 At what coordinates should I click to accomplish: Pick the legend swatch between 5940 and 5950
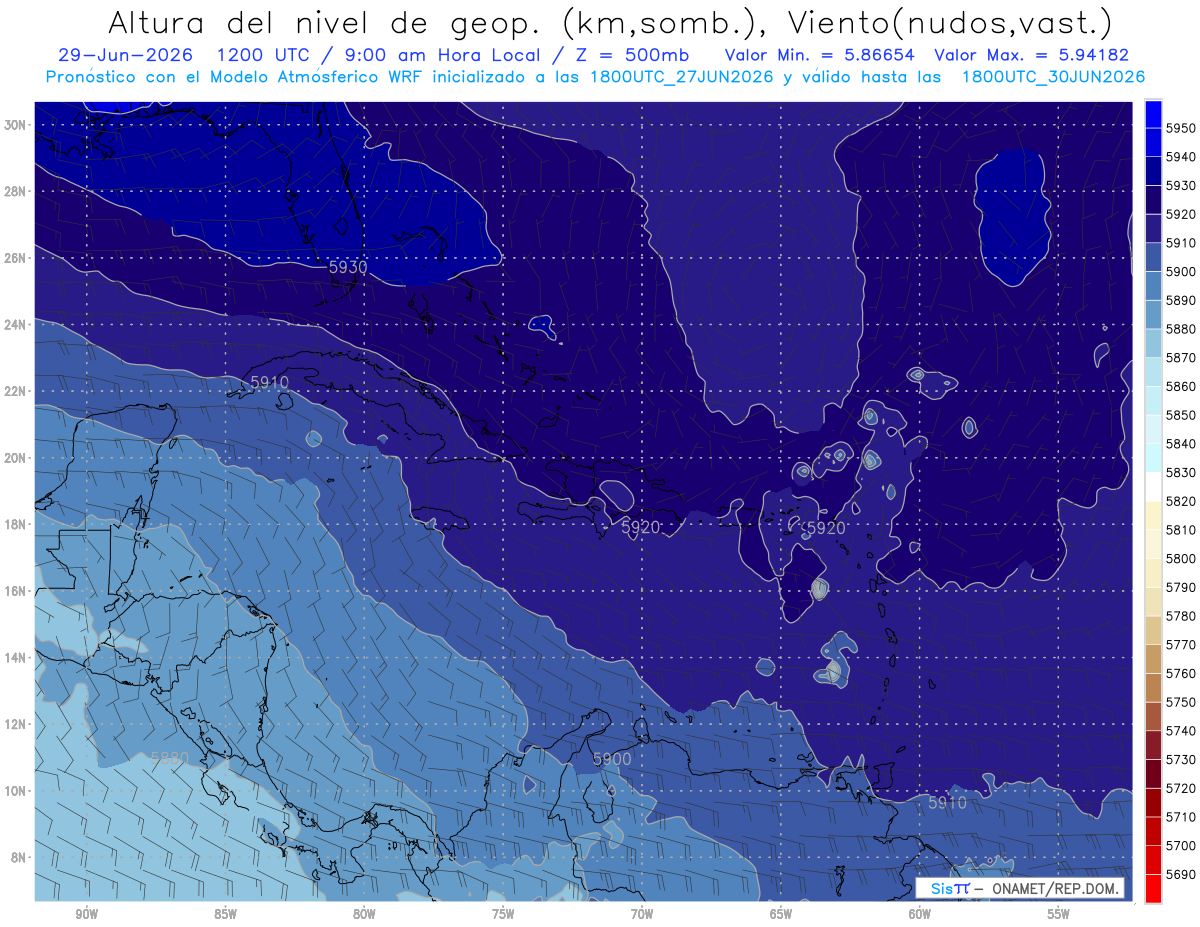[x=1153, y=142]
